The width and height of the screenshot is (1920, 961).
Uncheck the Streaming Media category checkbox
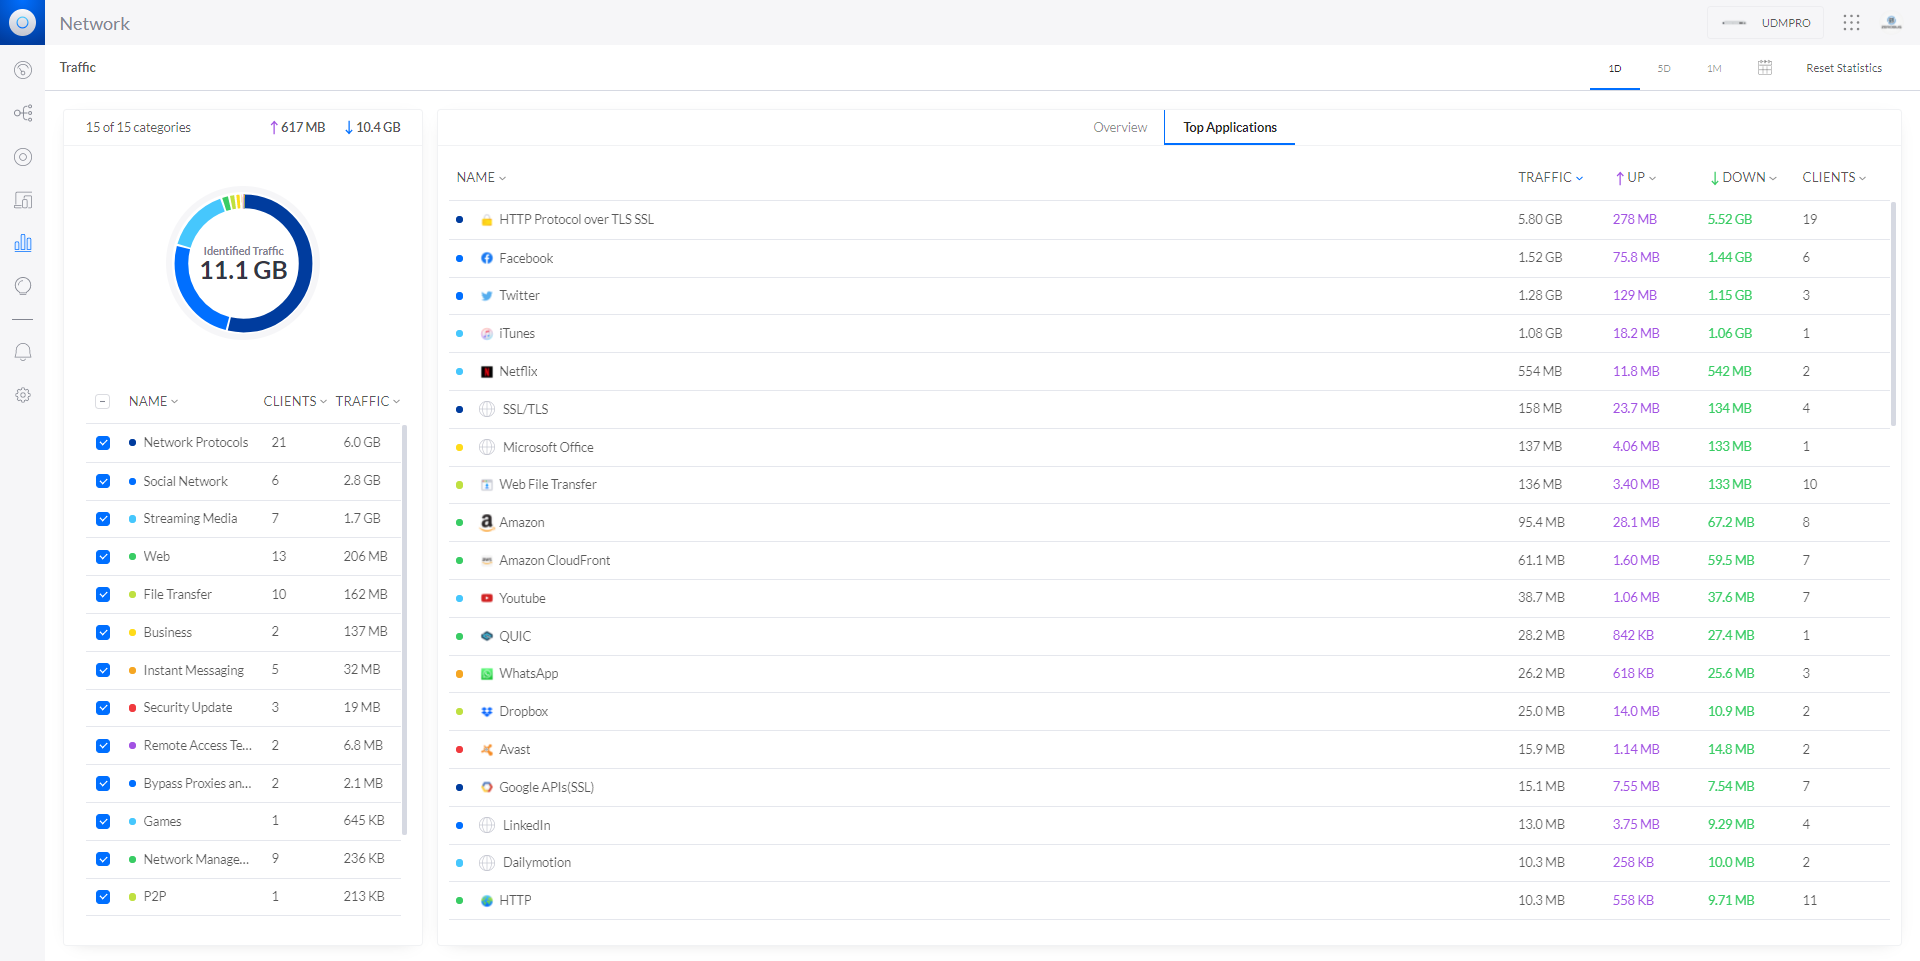(x=103, y=519)
